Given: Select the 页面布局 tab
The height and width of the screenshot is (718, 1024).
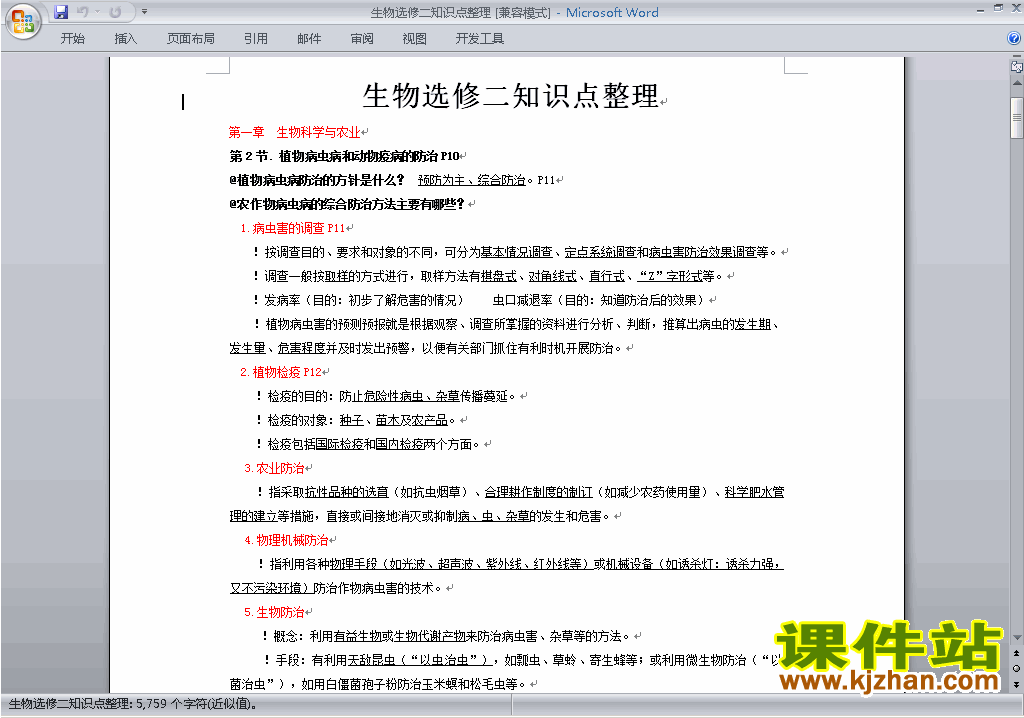Looking at the screenshot, I should [191, 39].
